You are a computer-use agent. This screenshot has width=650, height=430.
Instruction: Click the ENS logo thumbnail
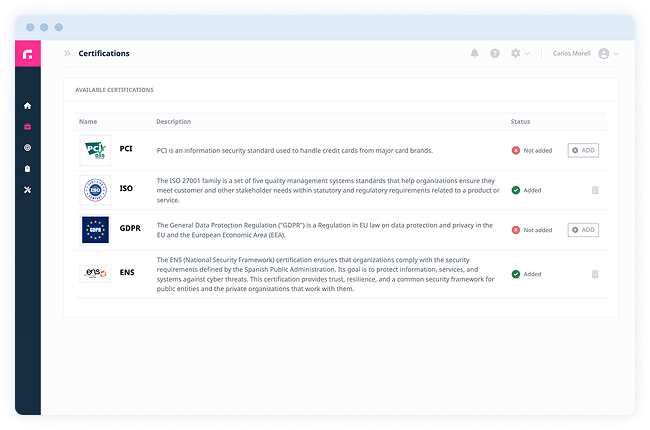95,273
